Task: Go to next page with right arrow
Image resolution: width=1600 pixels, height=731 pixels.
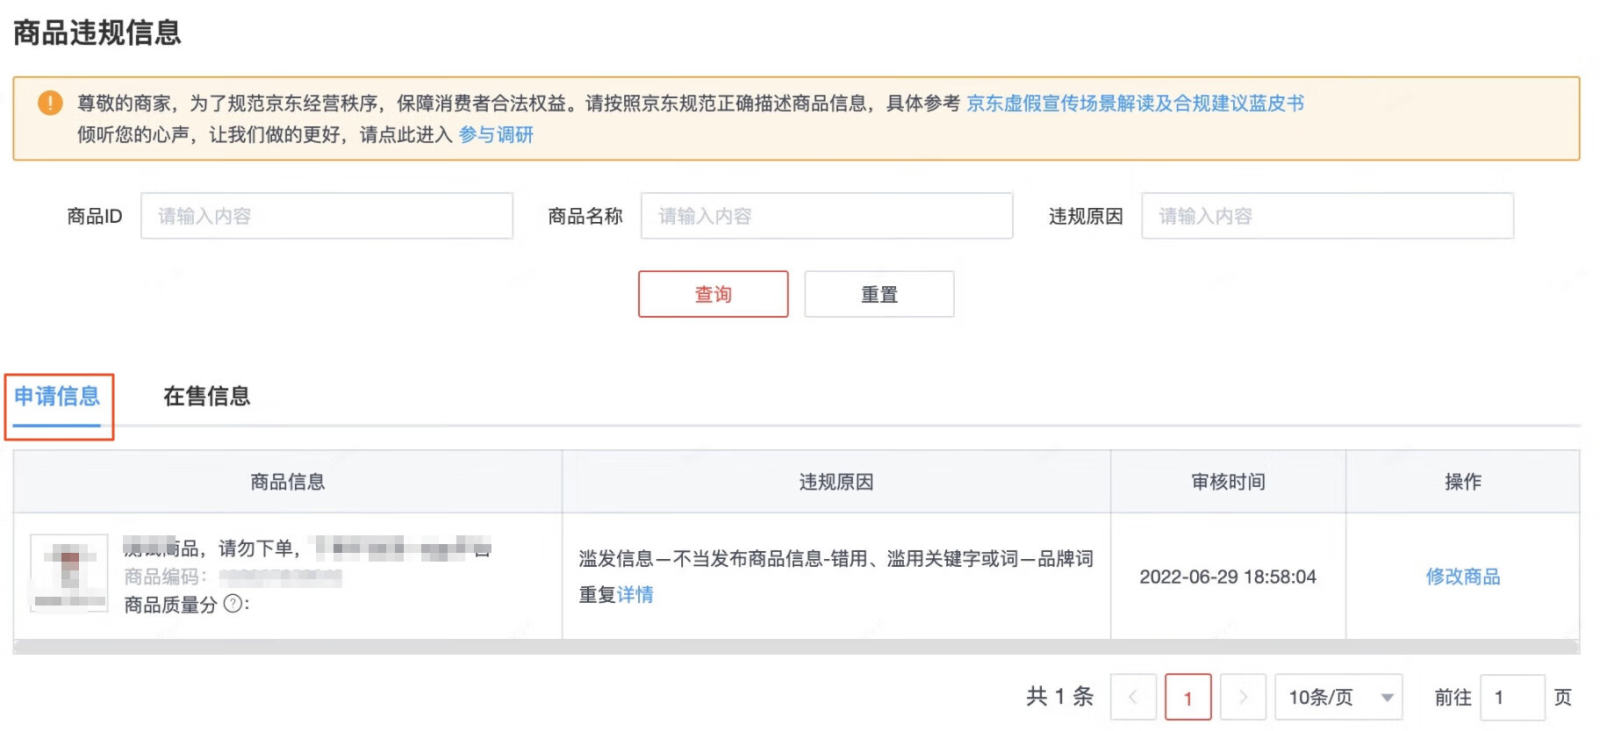Action: 1243,697
